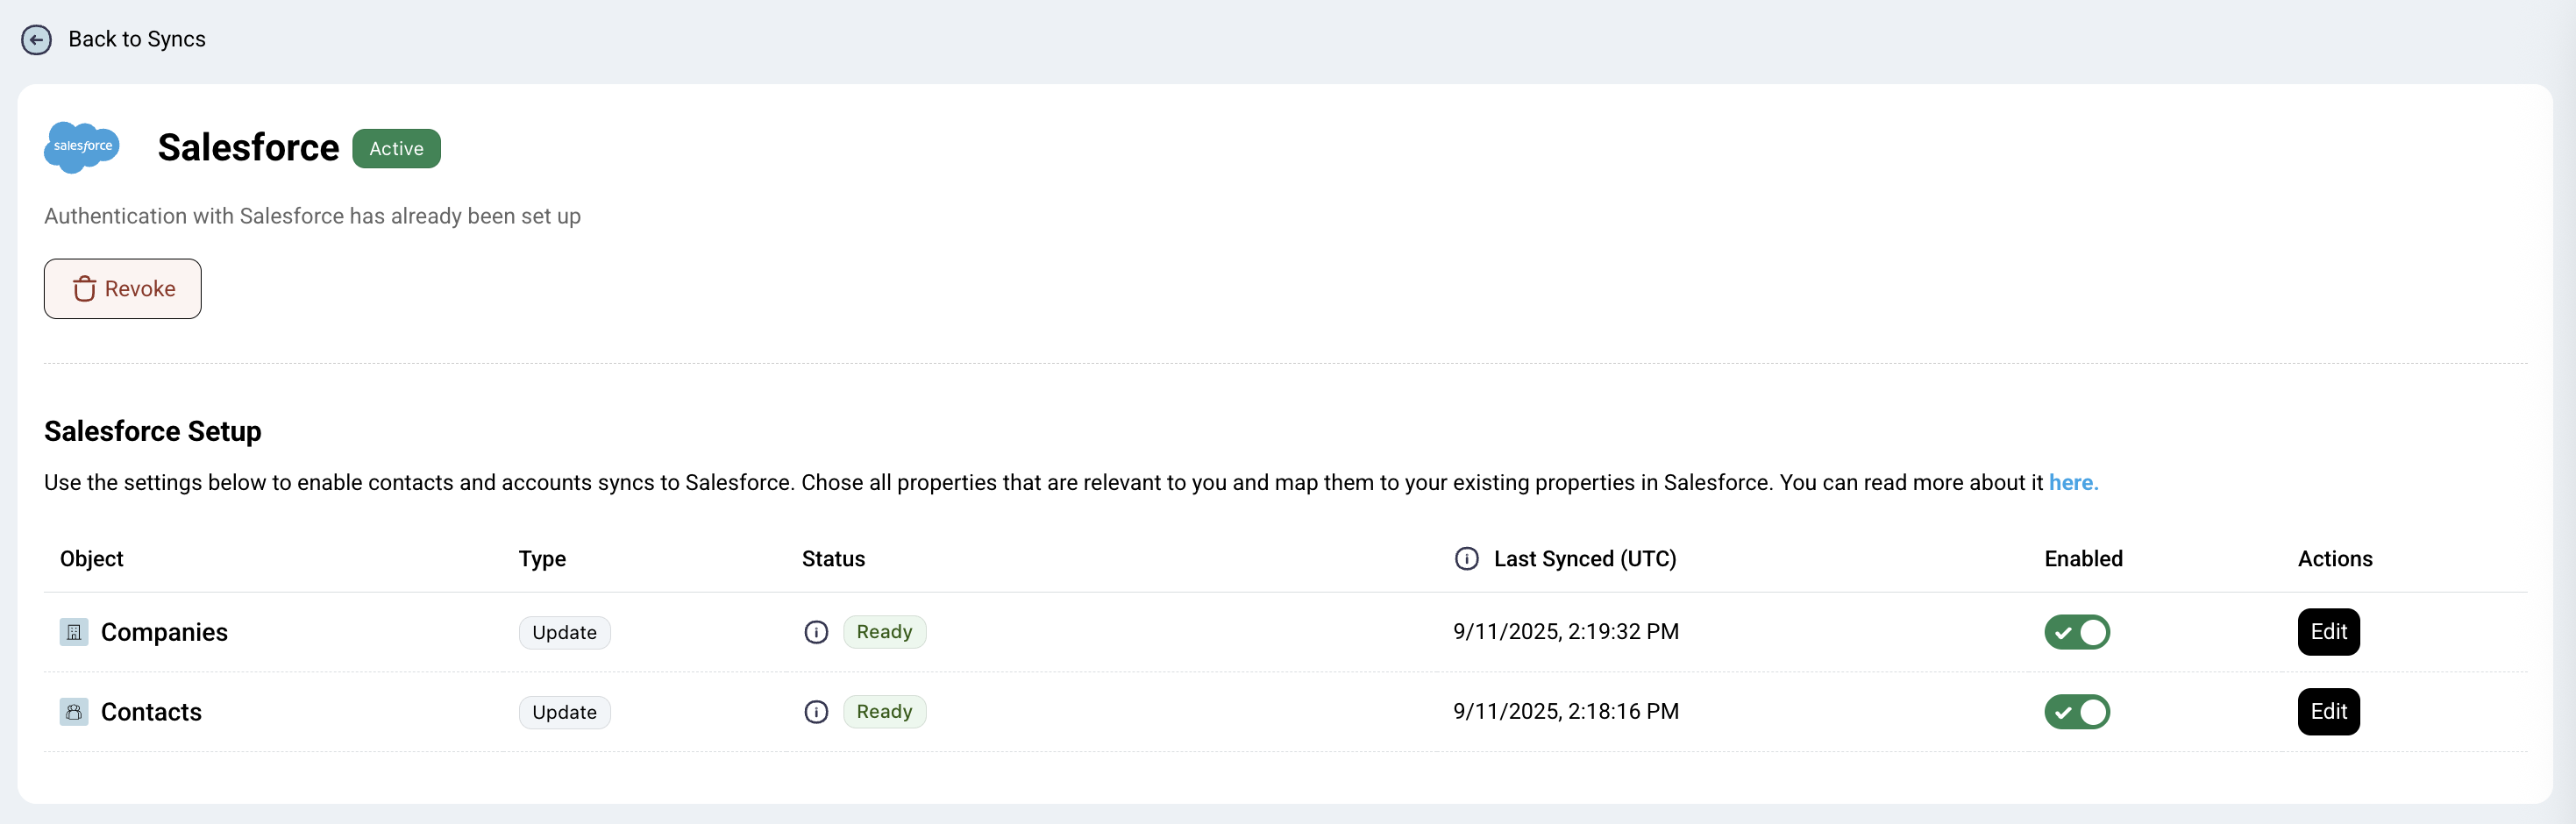Click info icon in Contacts status

click(x=816, y=712)
